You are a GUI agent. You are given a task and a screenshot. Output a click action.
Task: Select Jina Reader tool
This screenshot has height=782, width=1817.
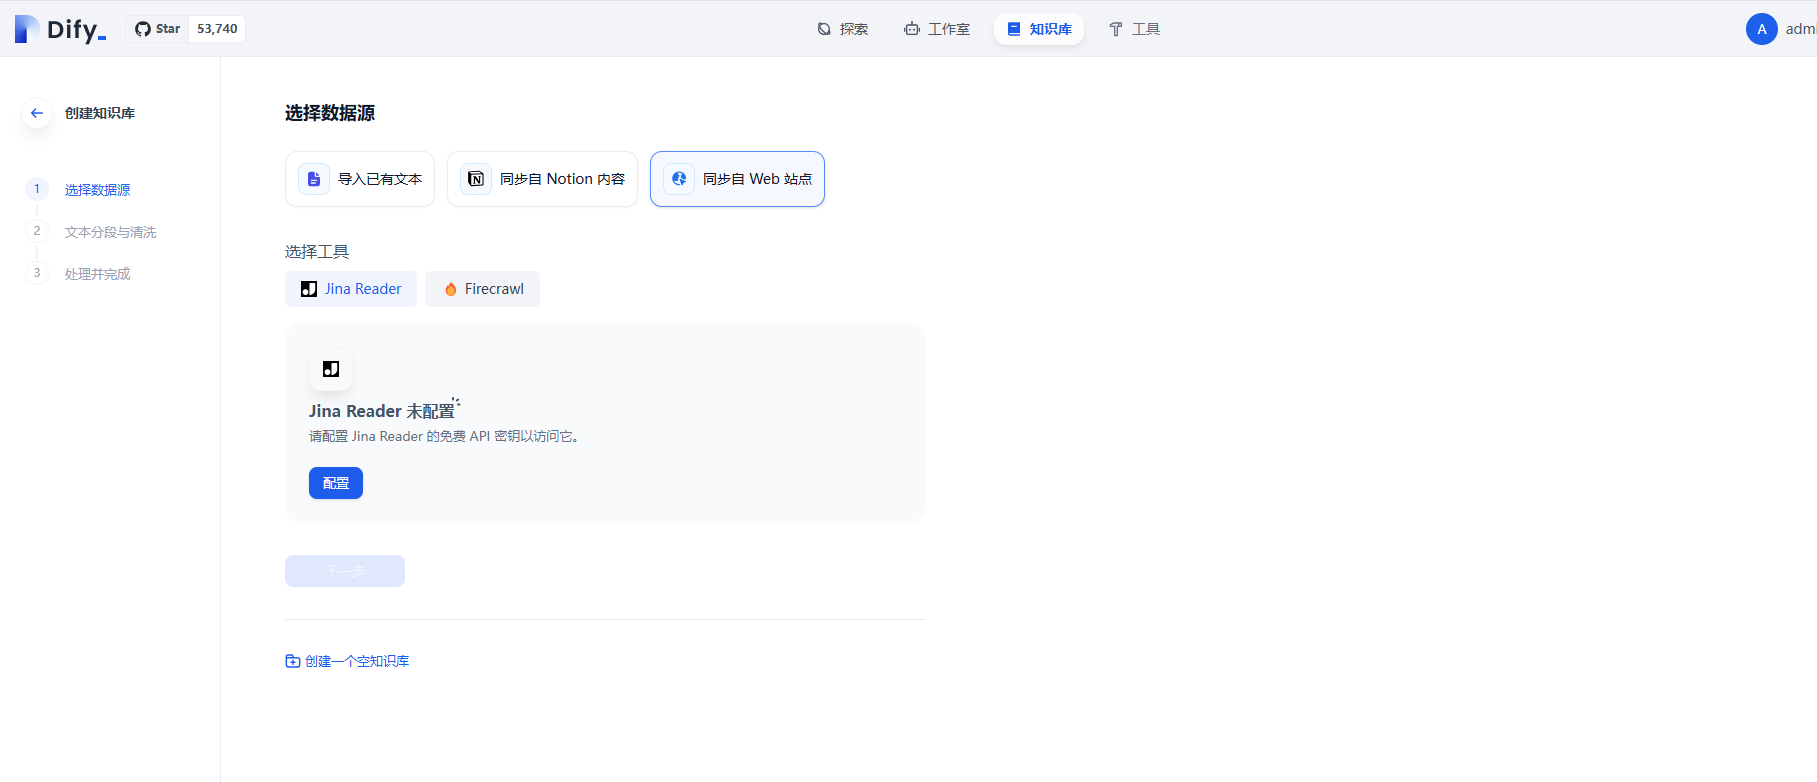351,289
